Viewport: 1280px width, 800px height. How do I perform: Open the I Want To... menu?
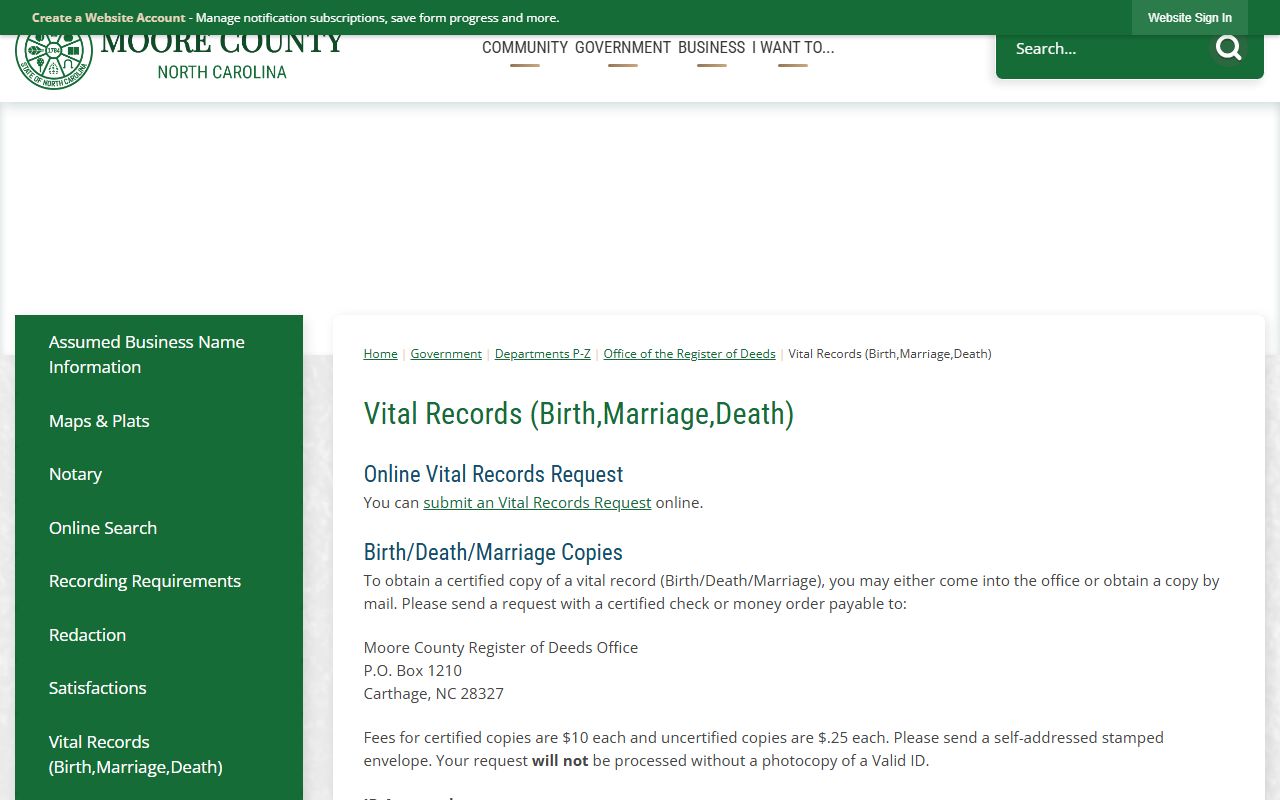click(793, 48)
